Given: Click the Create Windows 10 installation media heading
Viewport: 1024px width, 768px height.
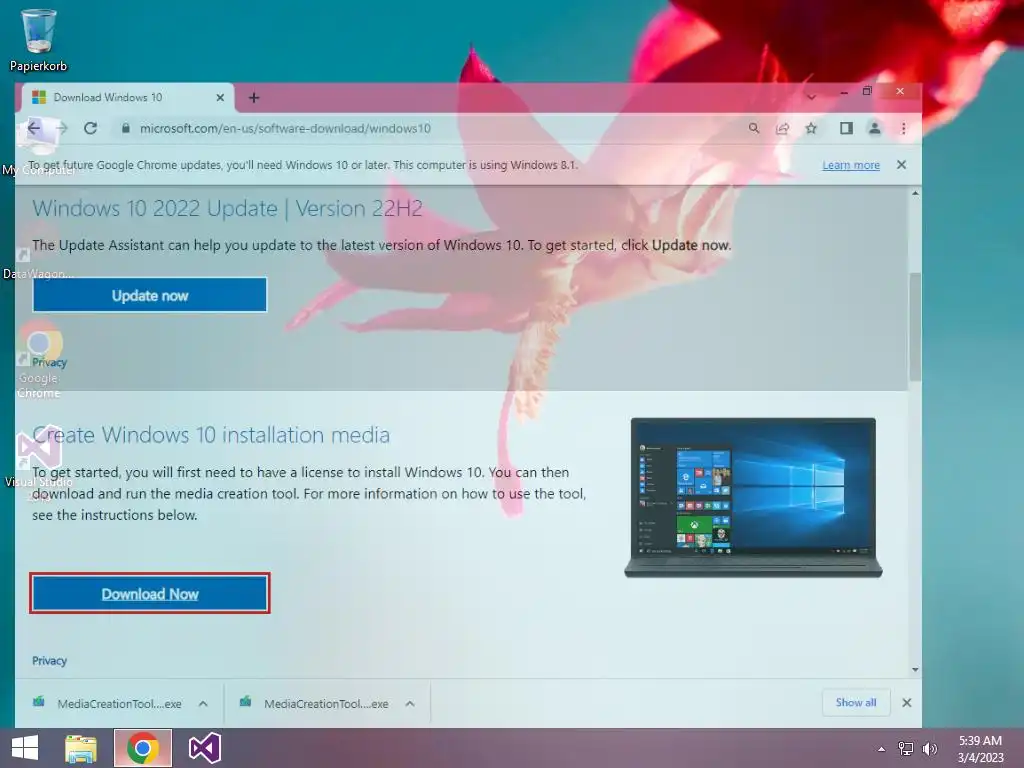Looking at the screenshot, I should 211,434.
